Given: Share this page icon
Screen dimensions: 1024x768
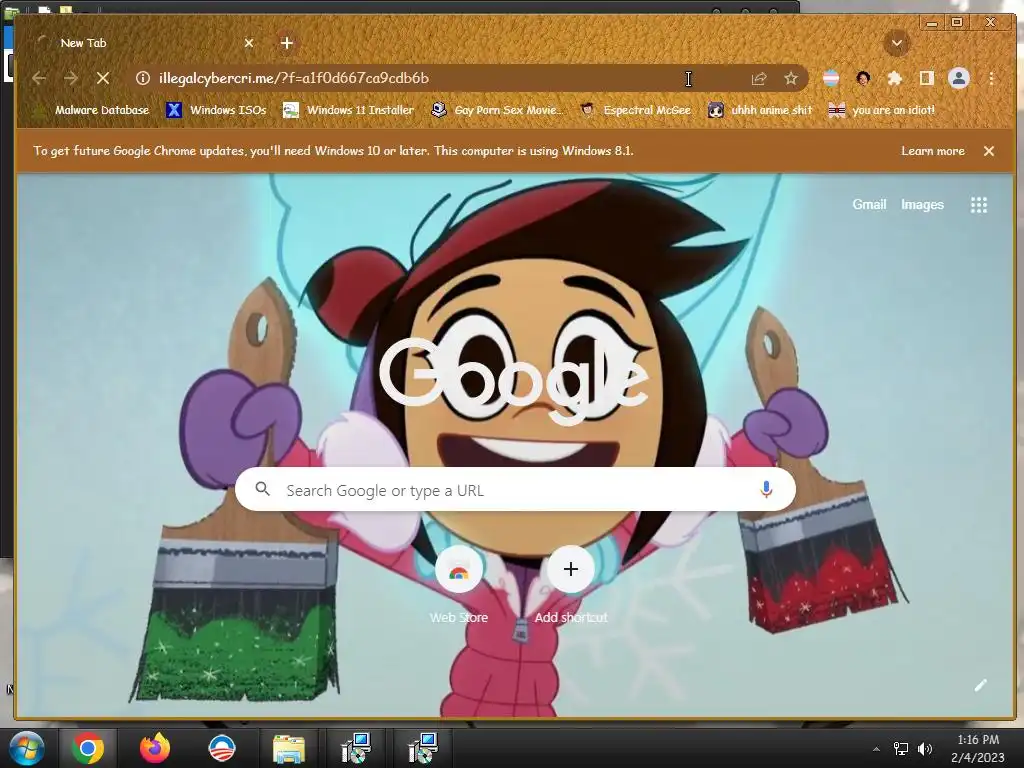Looking at the screenshot, I should pos(759,78).
